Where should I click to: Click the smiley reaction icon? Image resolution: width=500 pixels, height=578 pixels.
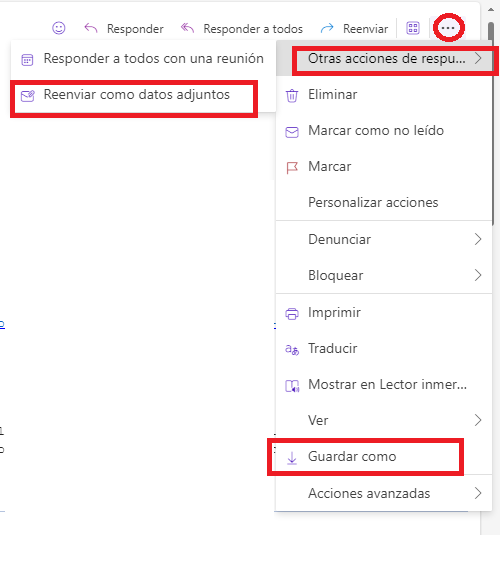point(59,28)
